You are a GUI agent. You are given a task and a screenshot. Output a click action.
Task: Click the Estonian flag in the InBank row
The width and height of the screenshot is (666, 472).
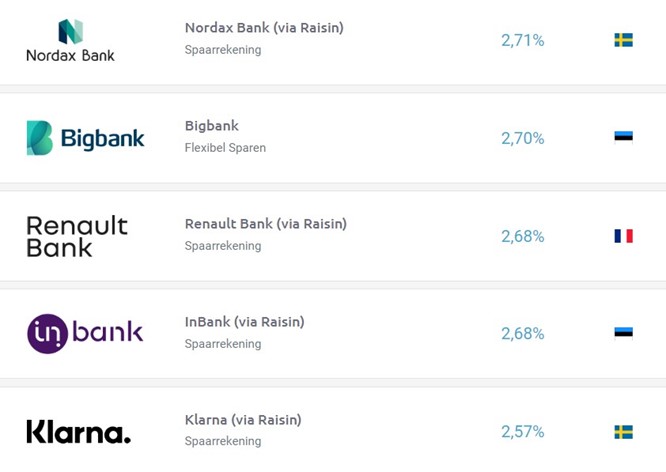click(x=624, y=333)
